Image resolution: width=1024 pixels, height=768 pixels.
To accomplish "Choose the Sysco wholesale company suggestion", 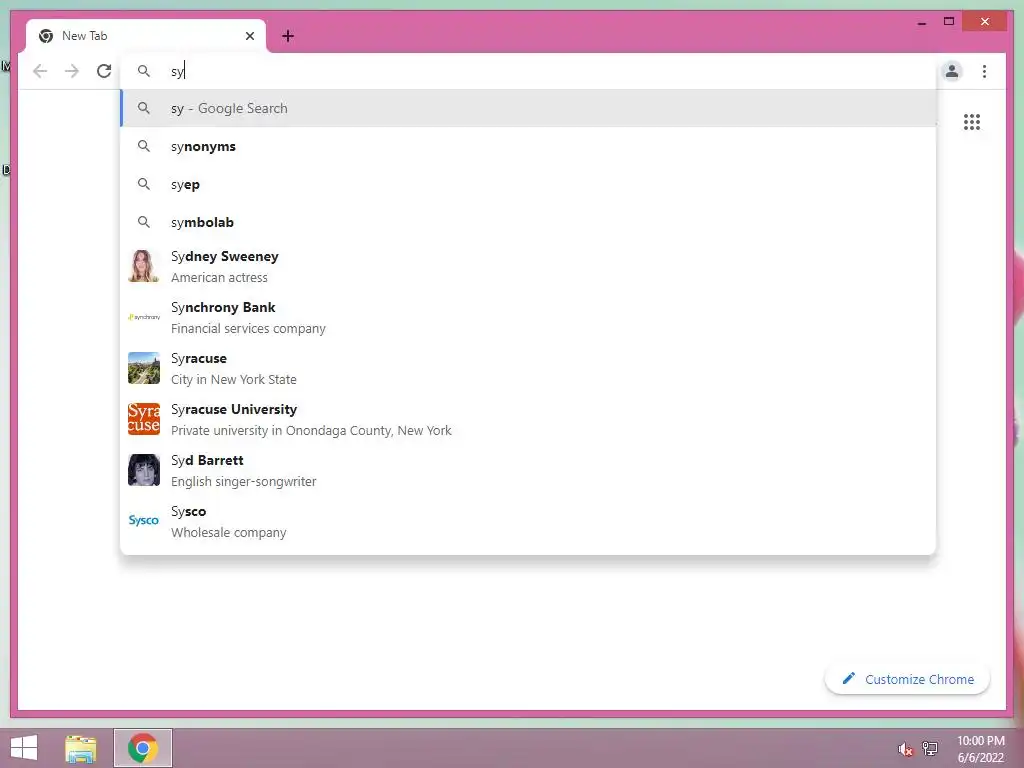I will (x=528, y=521).
